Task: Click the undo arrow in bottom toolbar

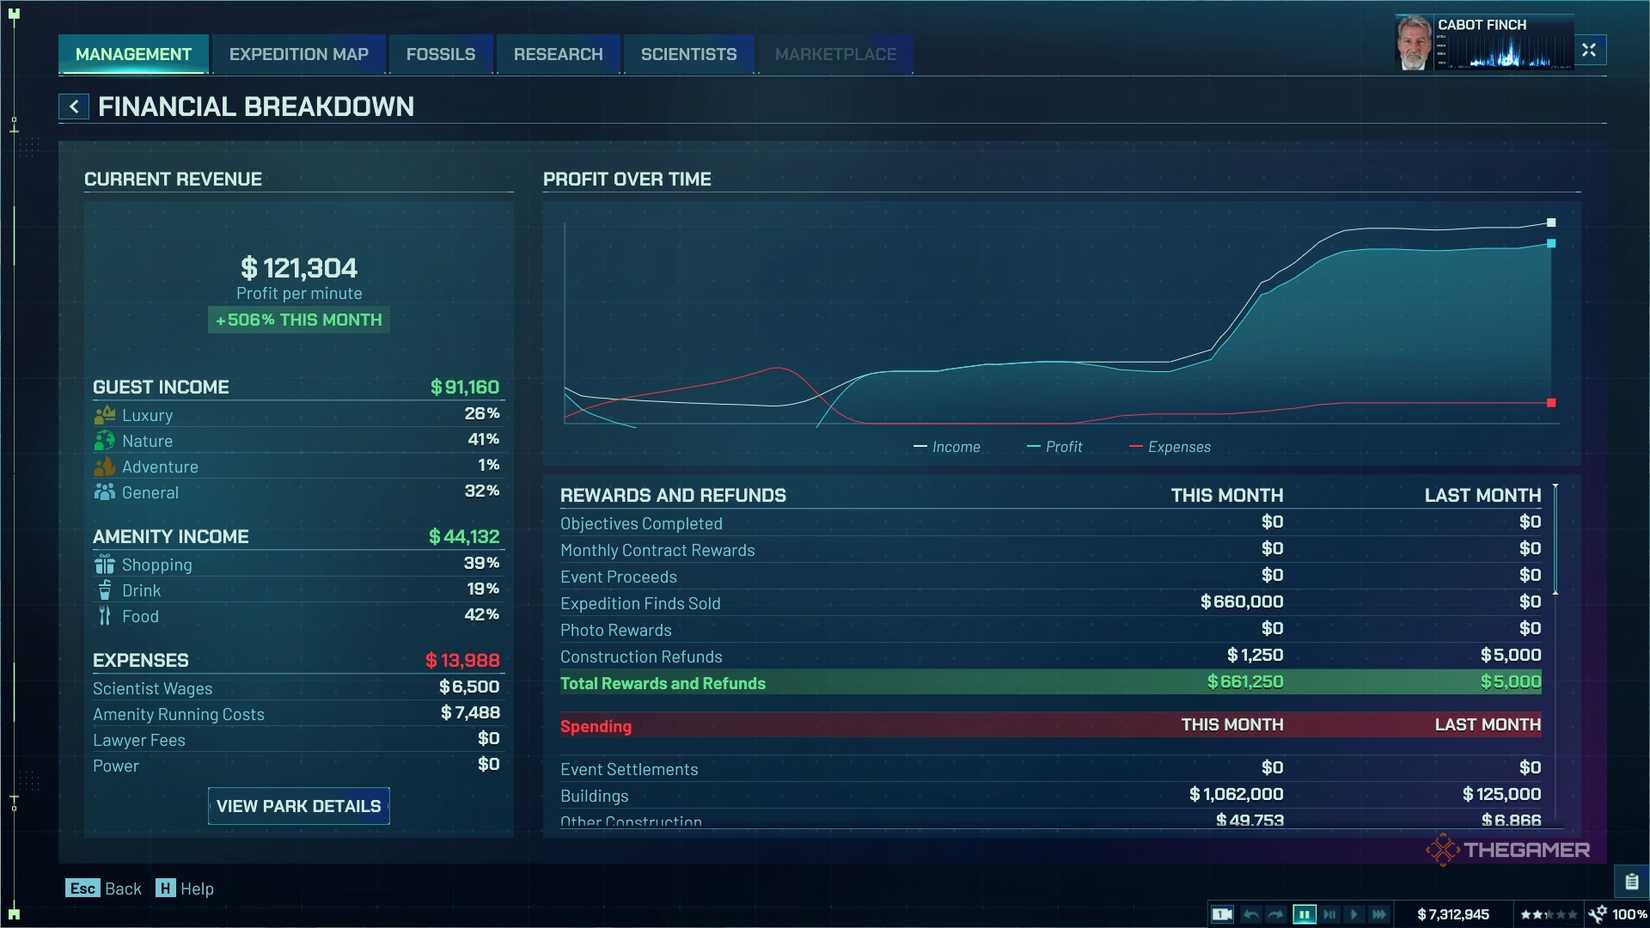Action: tap(1250, 913)
